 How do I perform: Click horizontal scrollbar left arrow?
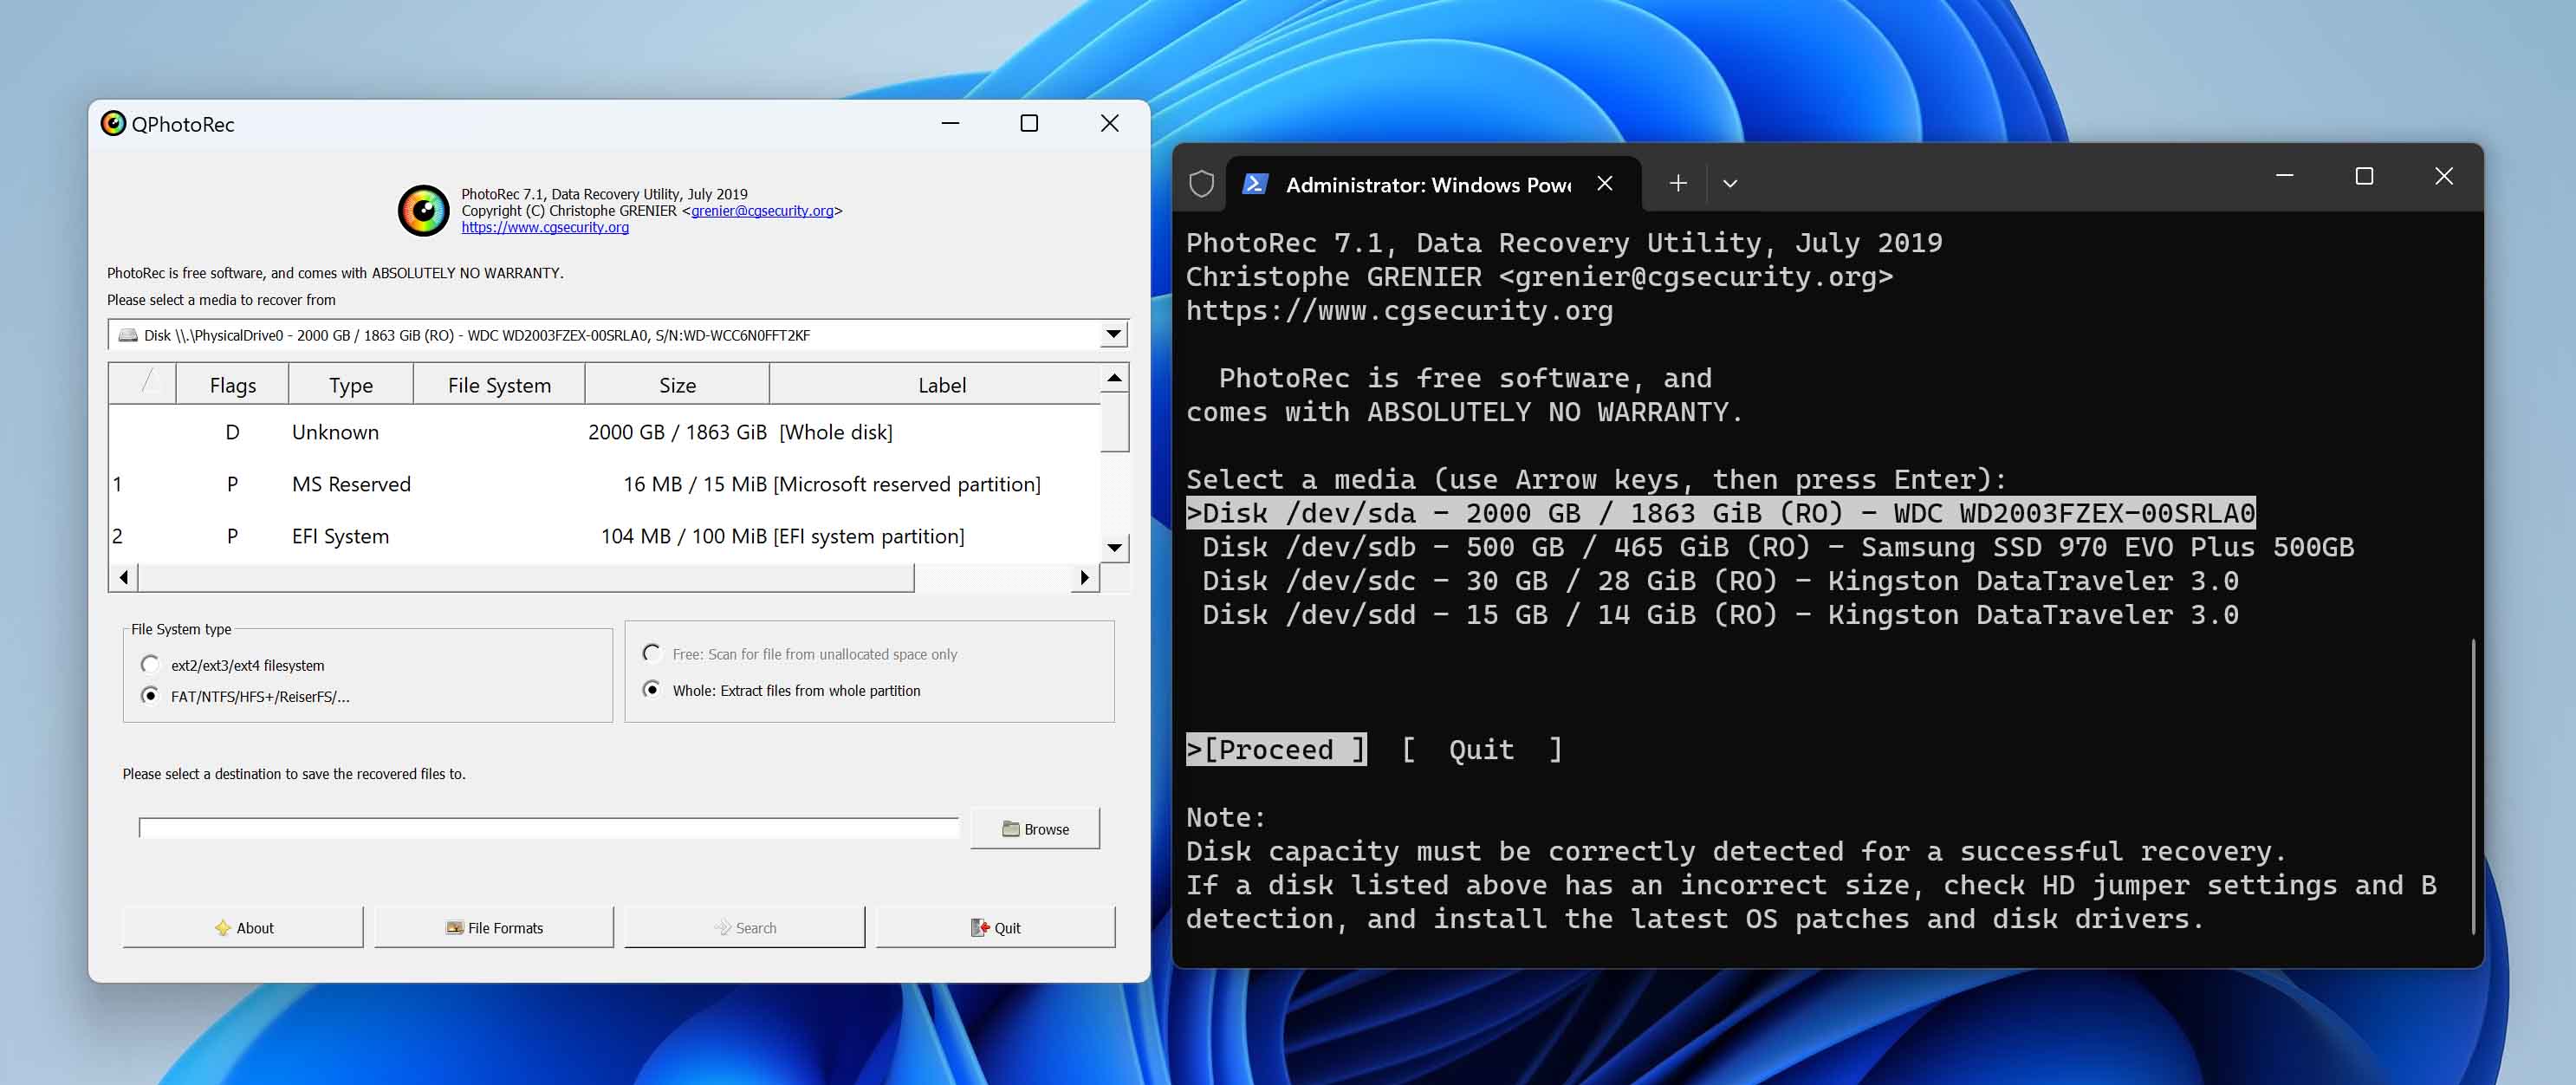coord(123,577)
